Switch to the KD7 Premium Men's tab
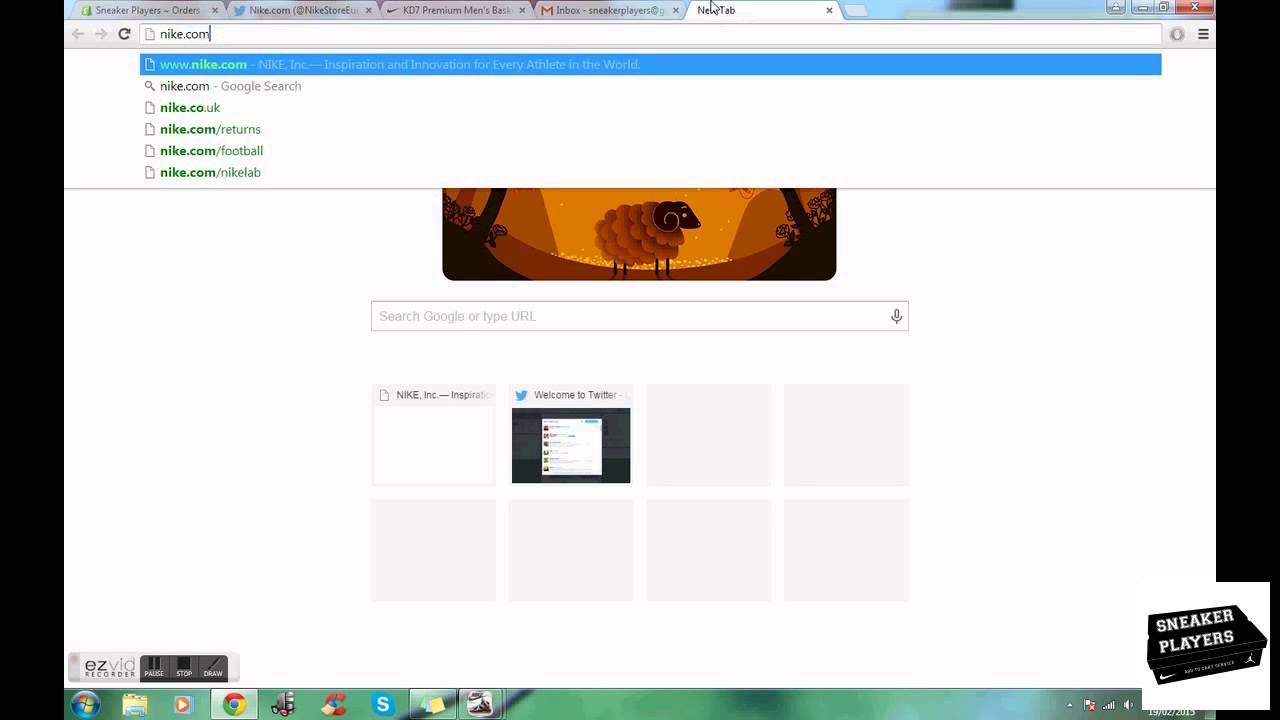The image size is (1280, 720). pyautogui.click(x=456, y=10)
